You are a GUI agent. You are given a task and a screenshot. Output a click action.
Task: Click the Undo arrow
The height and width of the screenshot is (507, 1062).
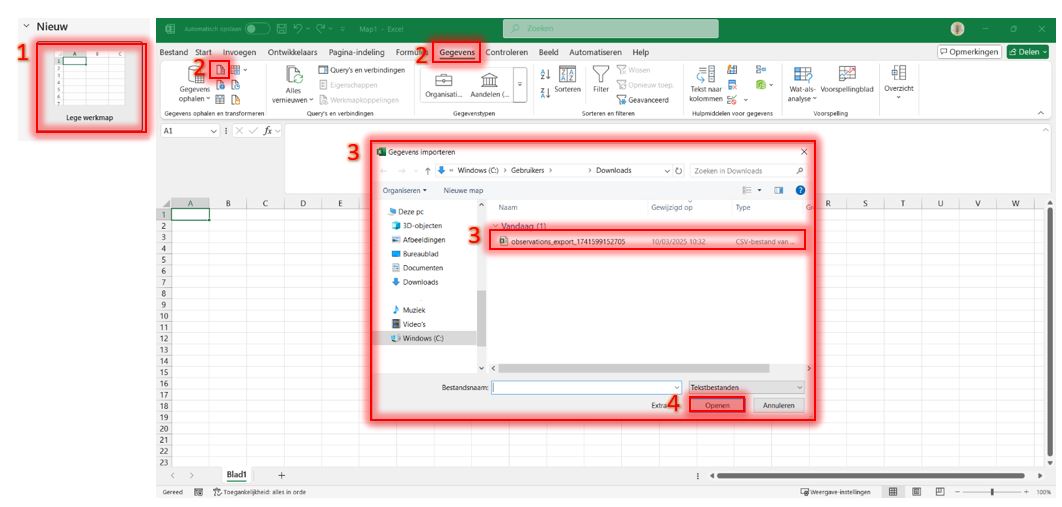[x=298, y=28]
